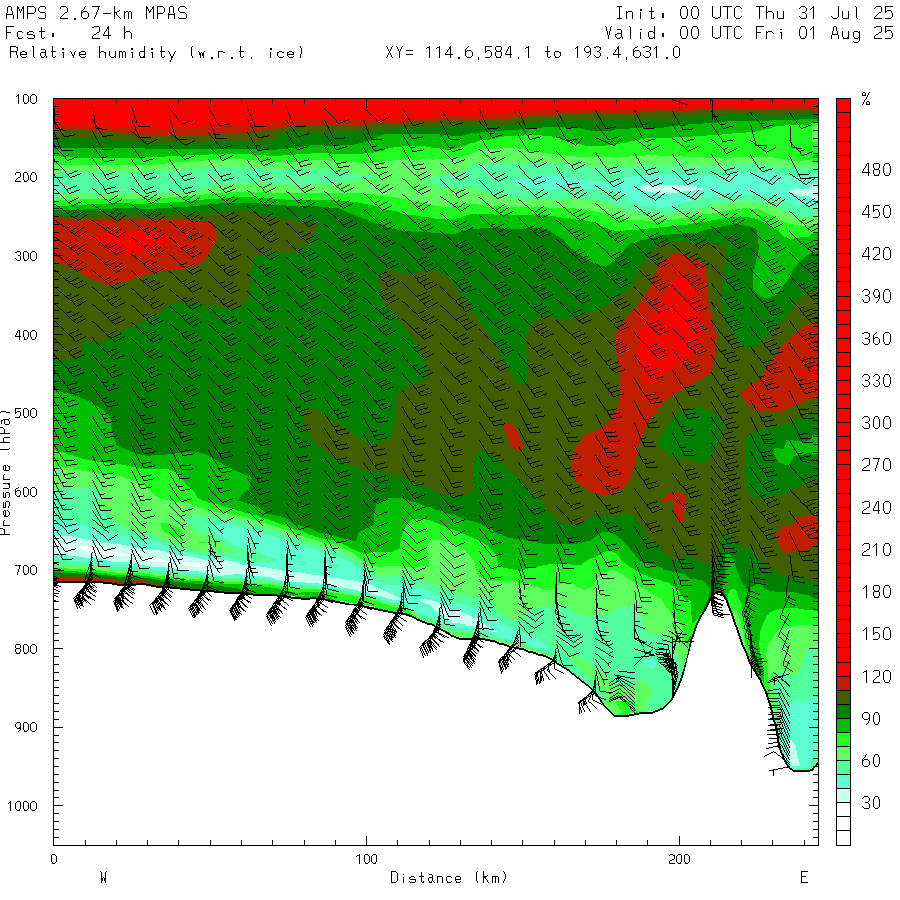Image resolution: width=900 pixels, height=900 pixels.
Task: Click the 'Fcst: 24 h' forecast label
Action: [69, 33]
